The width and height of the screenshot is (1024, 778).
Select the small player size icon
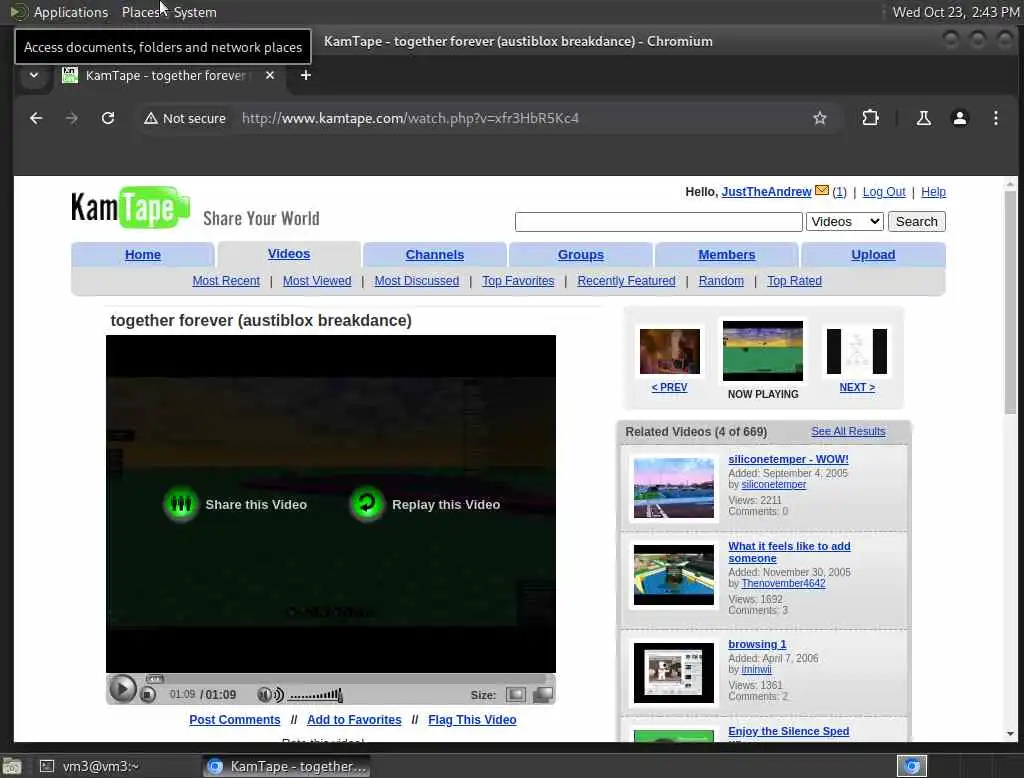click(x=515, y=694)
